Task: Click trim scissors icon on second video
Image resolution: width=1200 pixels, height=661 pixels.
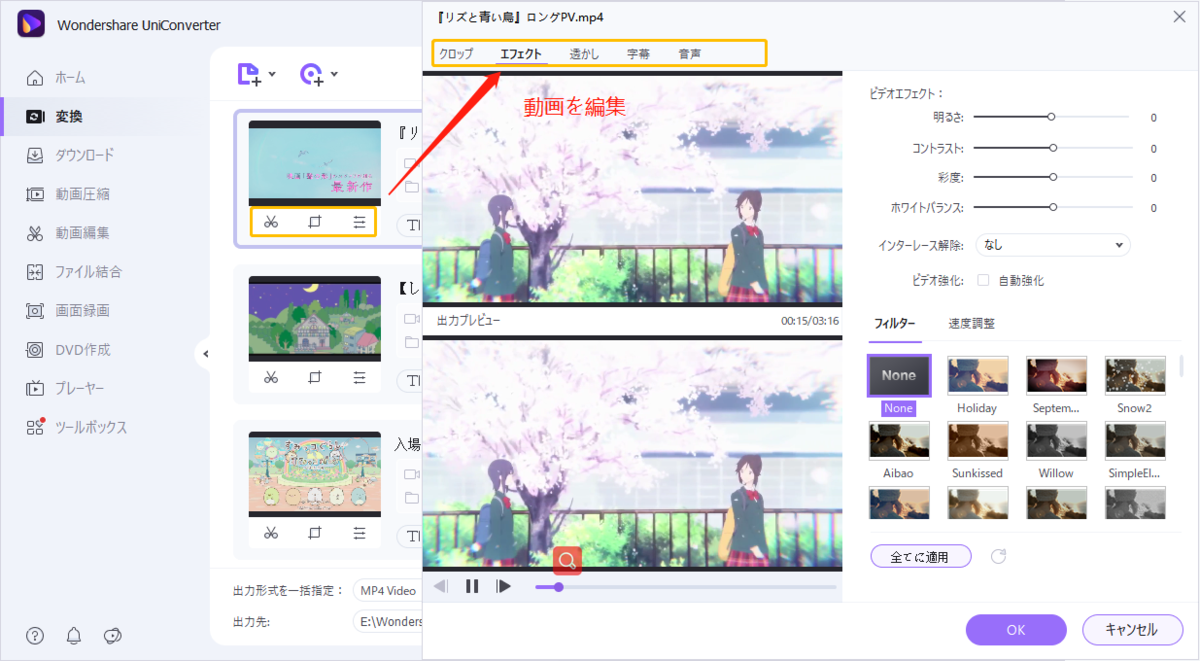Action: click(x=270, y=377)
